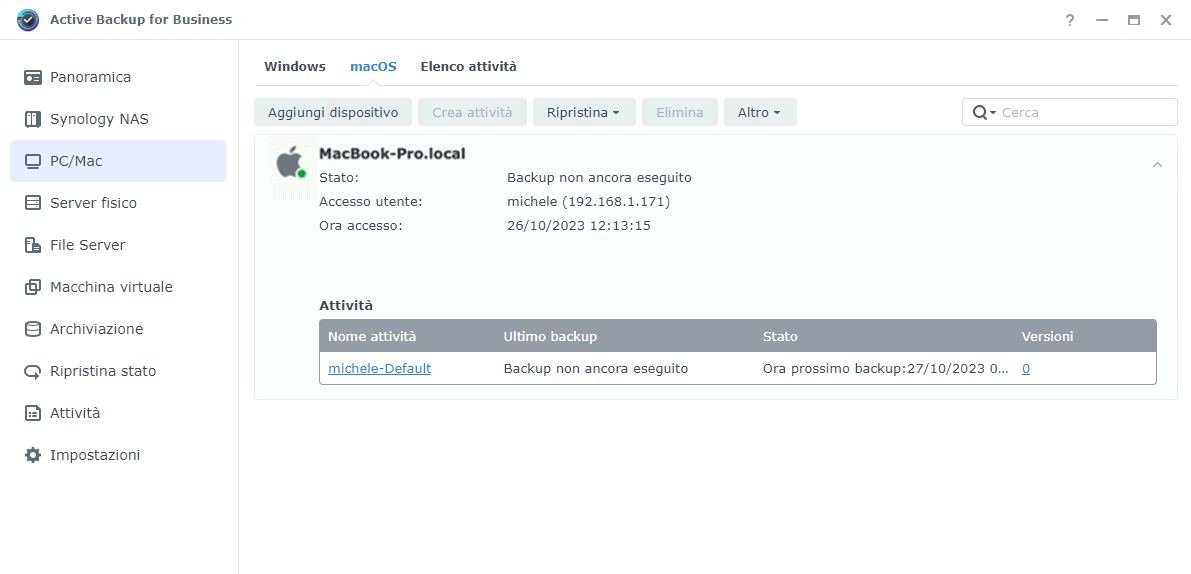The image size is (1191, 574).
Task: Open Ripristina stato section
Action: tap(118, 371)
